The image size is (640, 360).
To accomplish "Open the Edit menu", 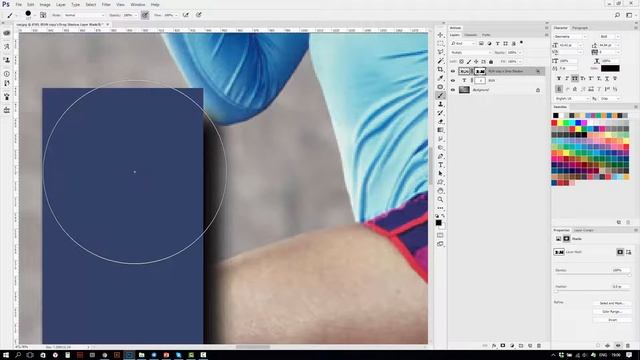I will click(x=31, y=4).
